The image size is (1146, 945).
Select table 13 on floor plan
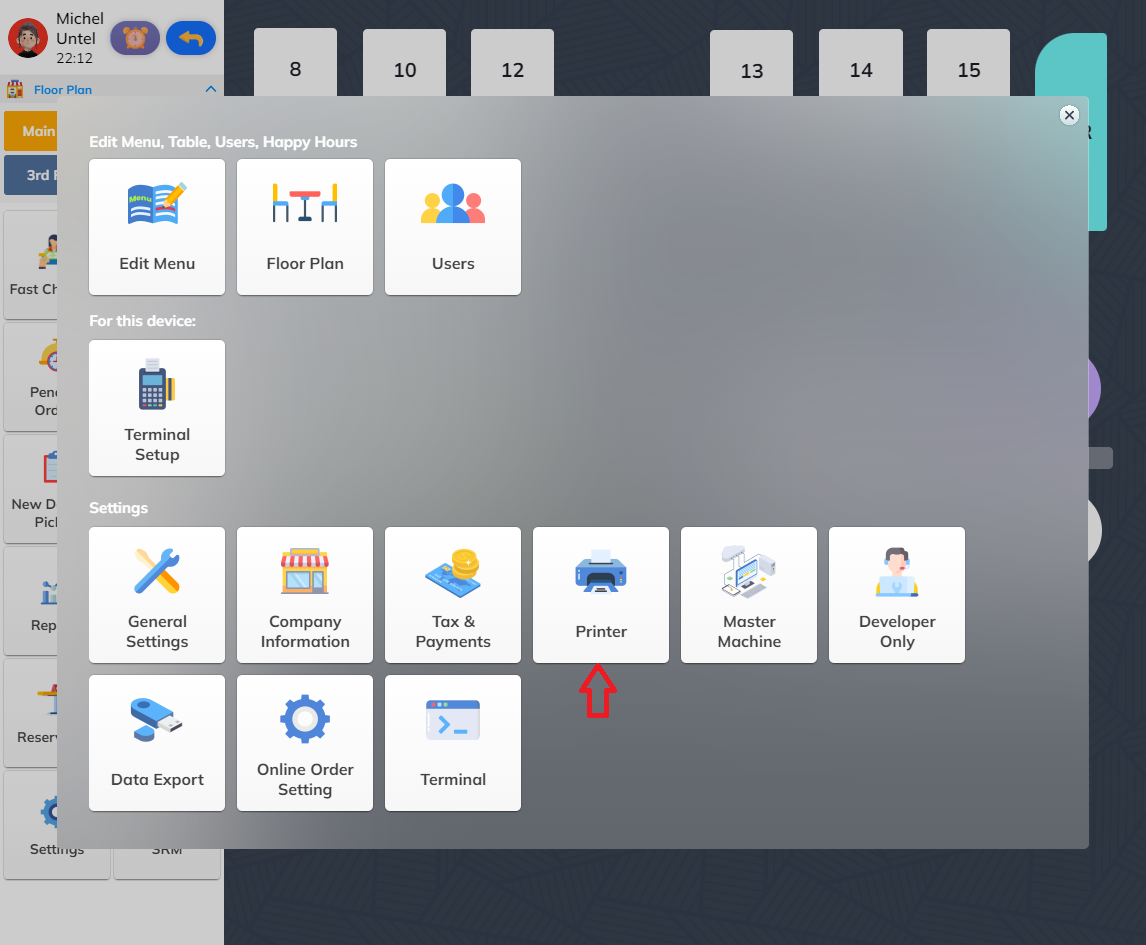tap(751, 64)
